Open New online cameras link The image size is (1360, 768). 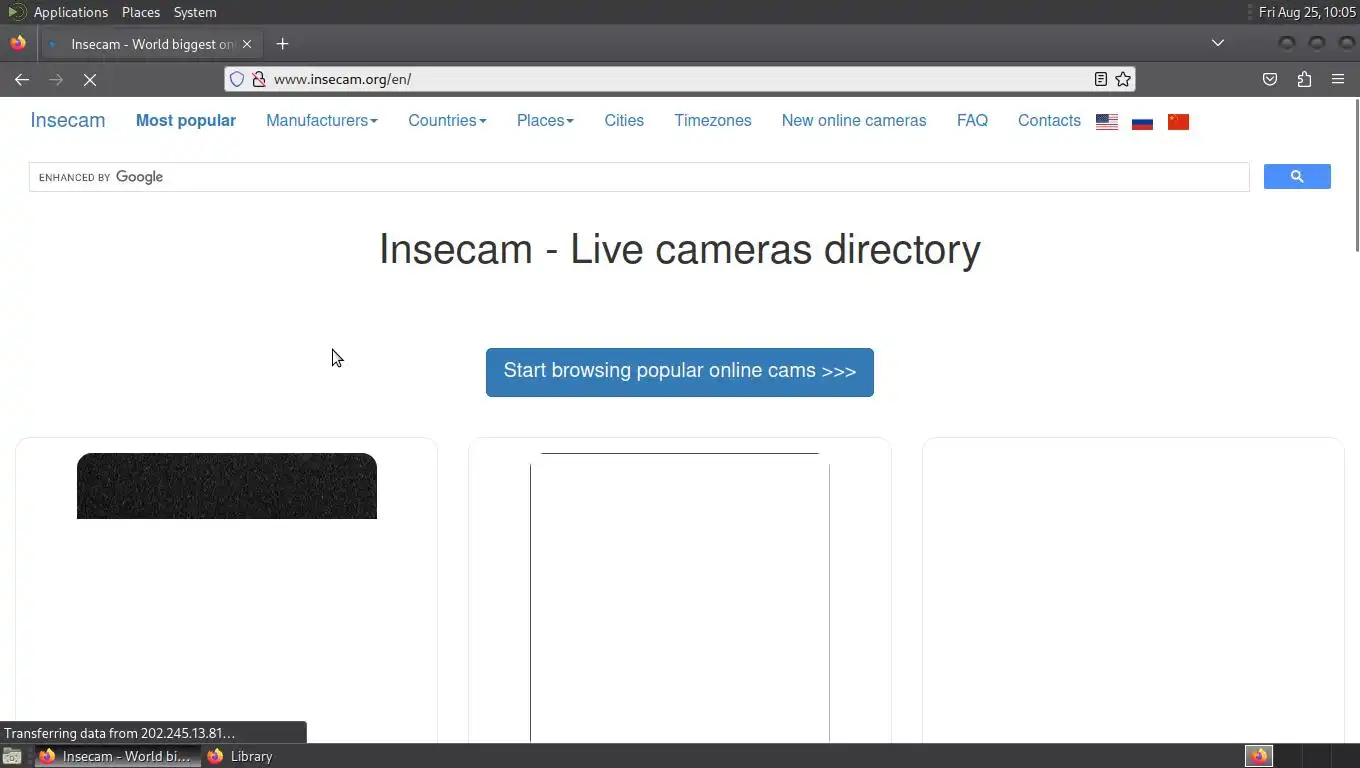point(854,120)
